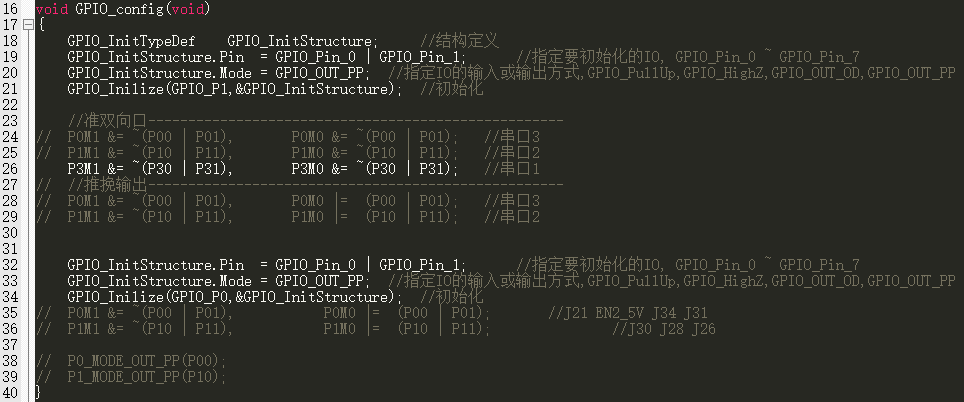Click the closing brace on line 40
Viewport: 964px width, 402px height.
pyautogui.click(x=39, y=393)
